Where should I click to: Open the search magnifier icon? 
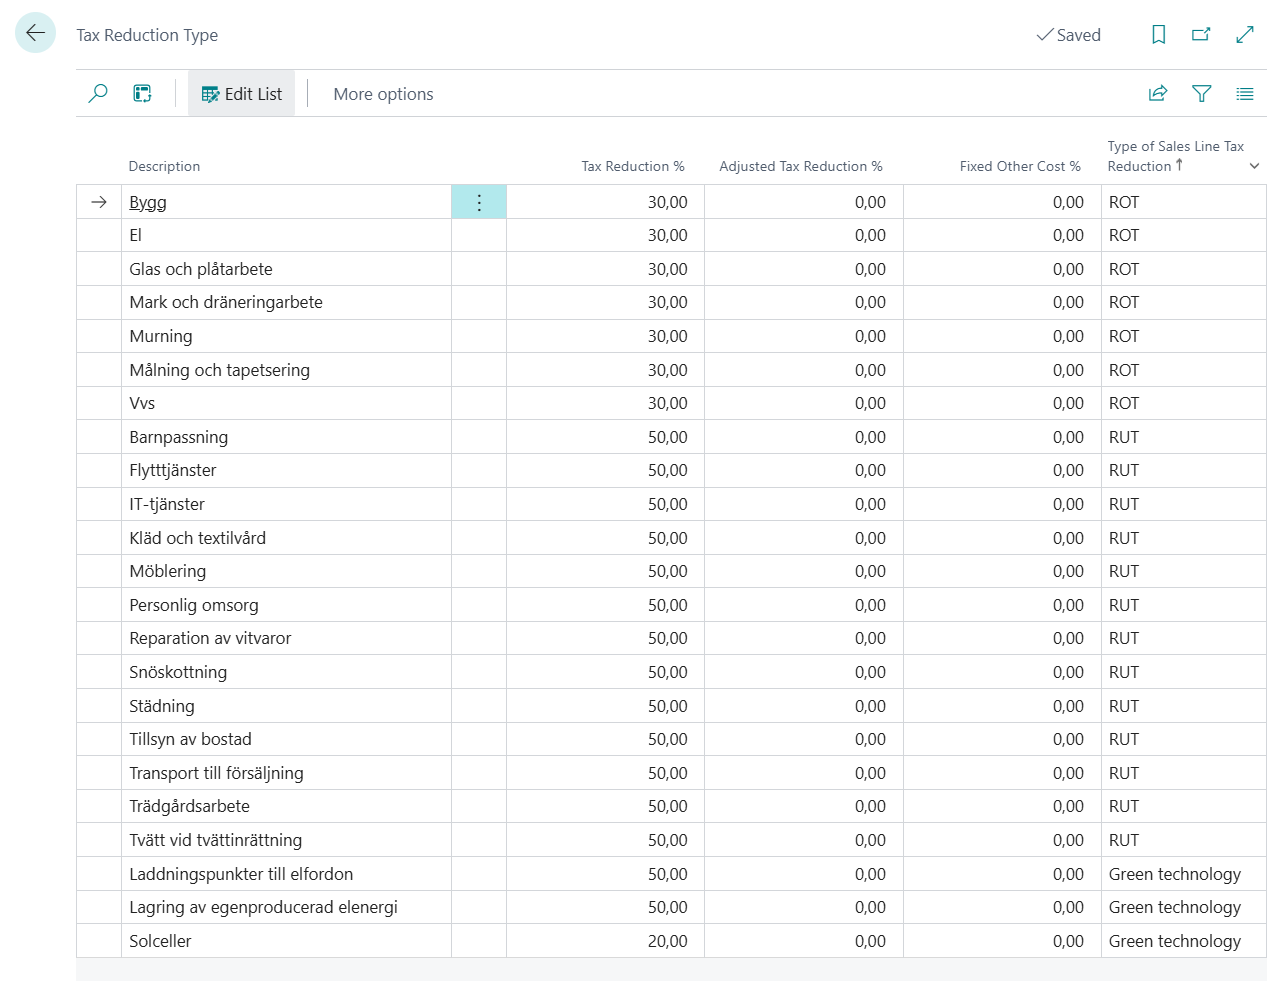[98, 93]
